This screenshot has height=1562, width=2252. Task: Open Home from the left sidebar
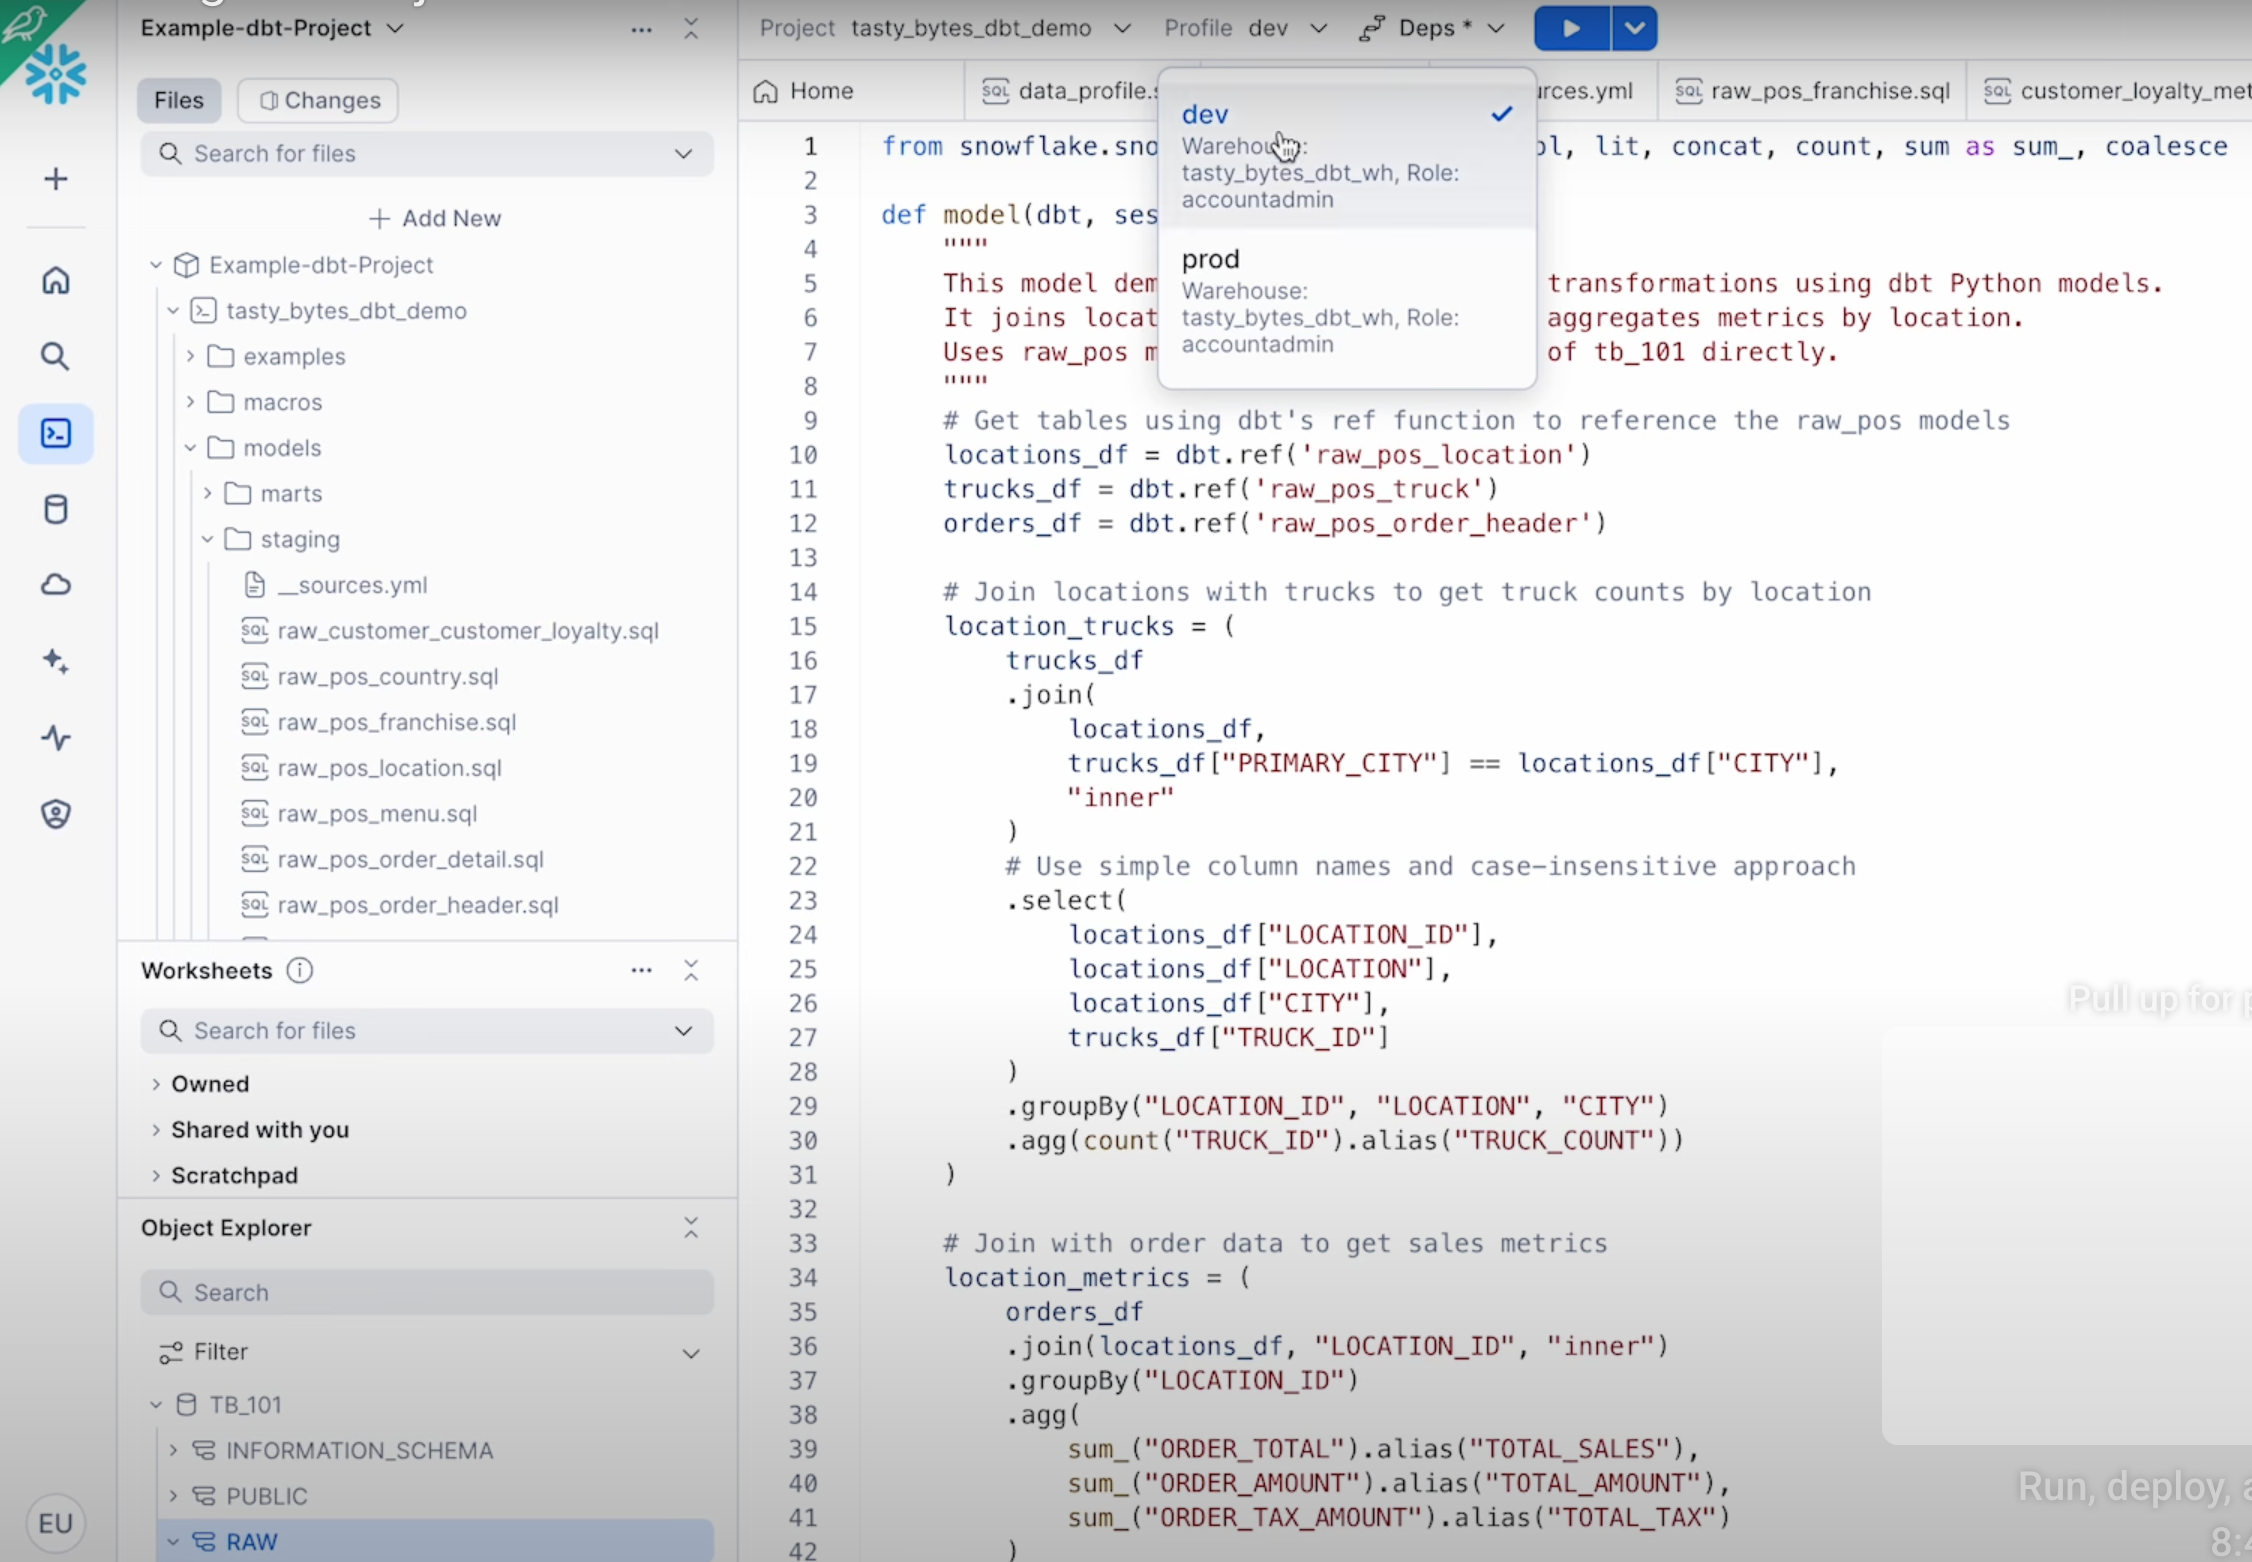[56, 280]
